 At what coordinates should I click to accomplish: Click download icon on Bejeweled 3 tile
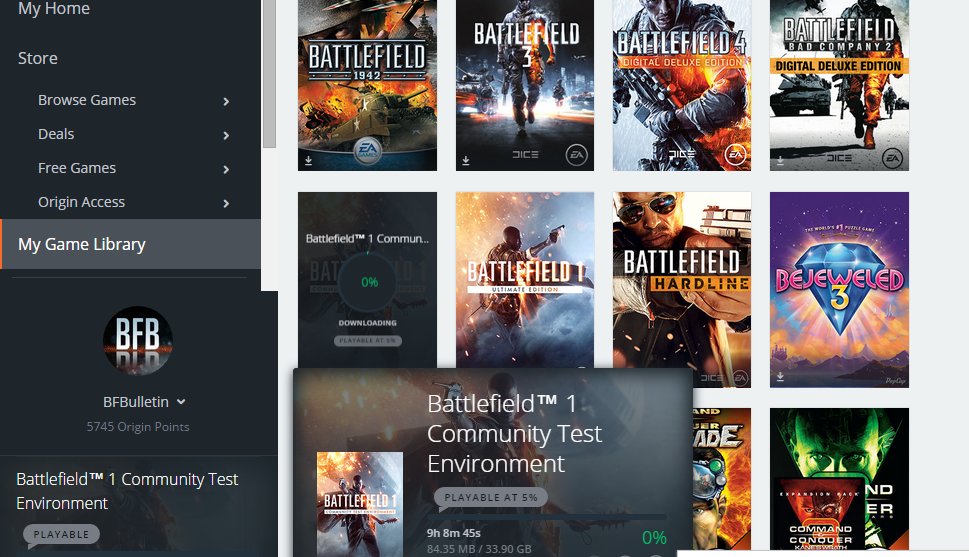pos(781,376)
